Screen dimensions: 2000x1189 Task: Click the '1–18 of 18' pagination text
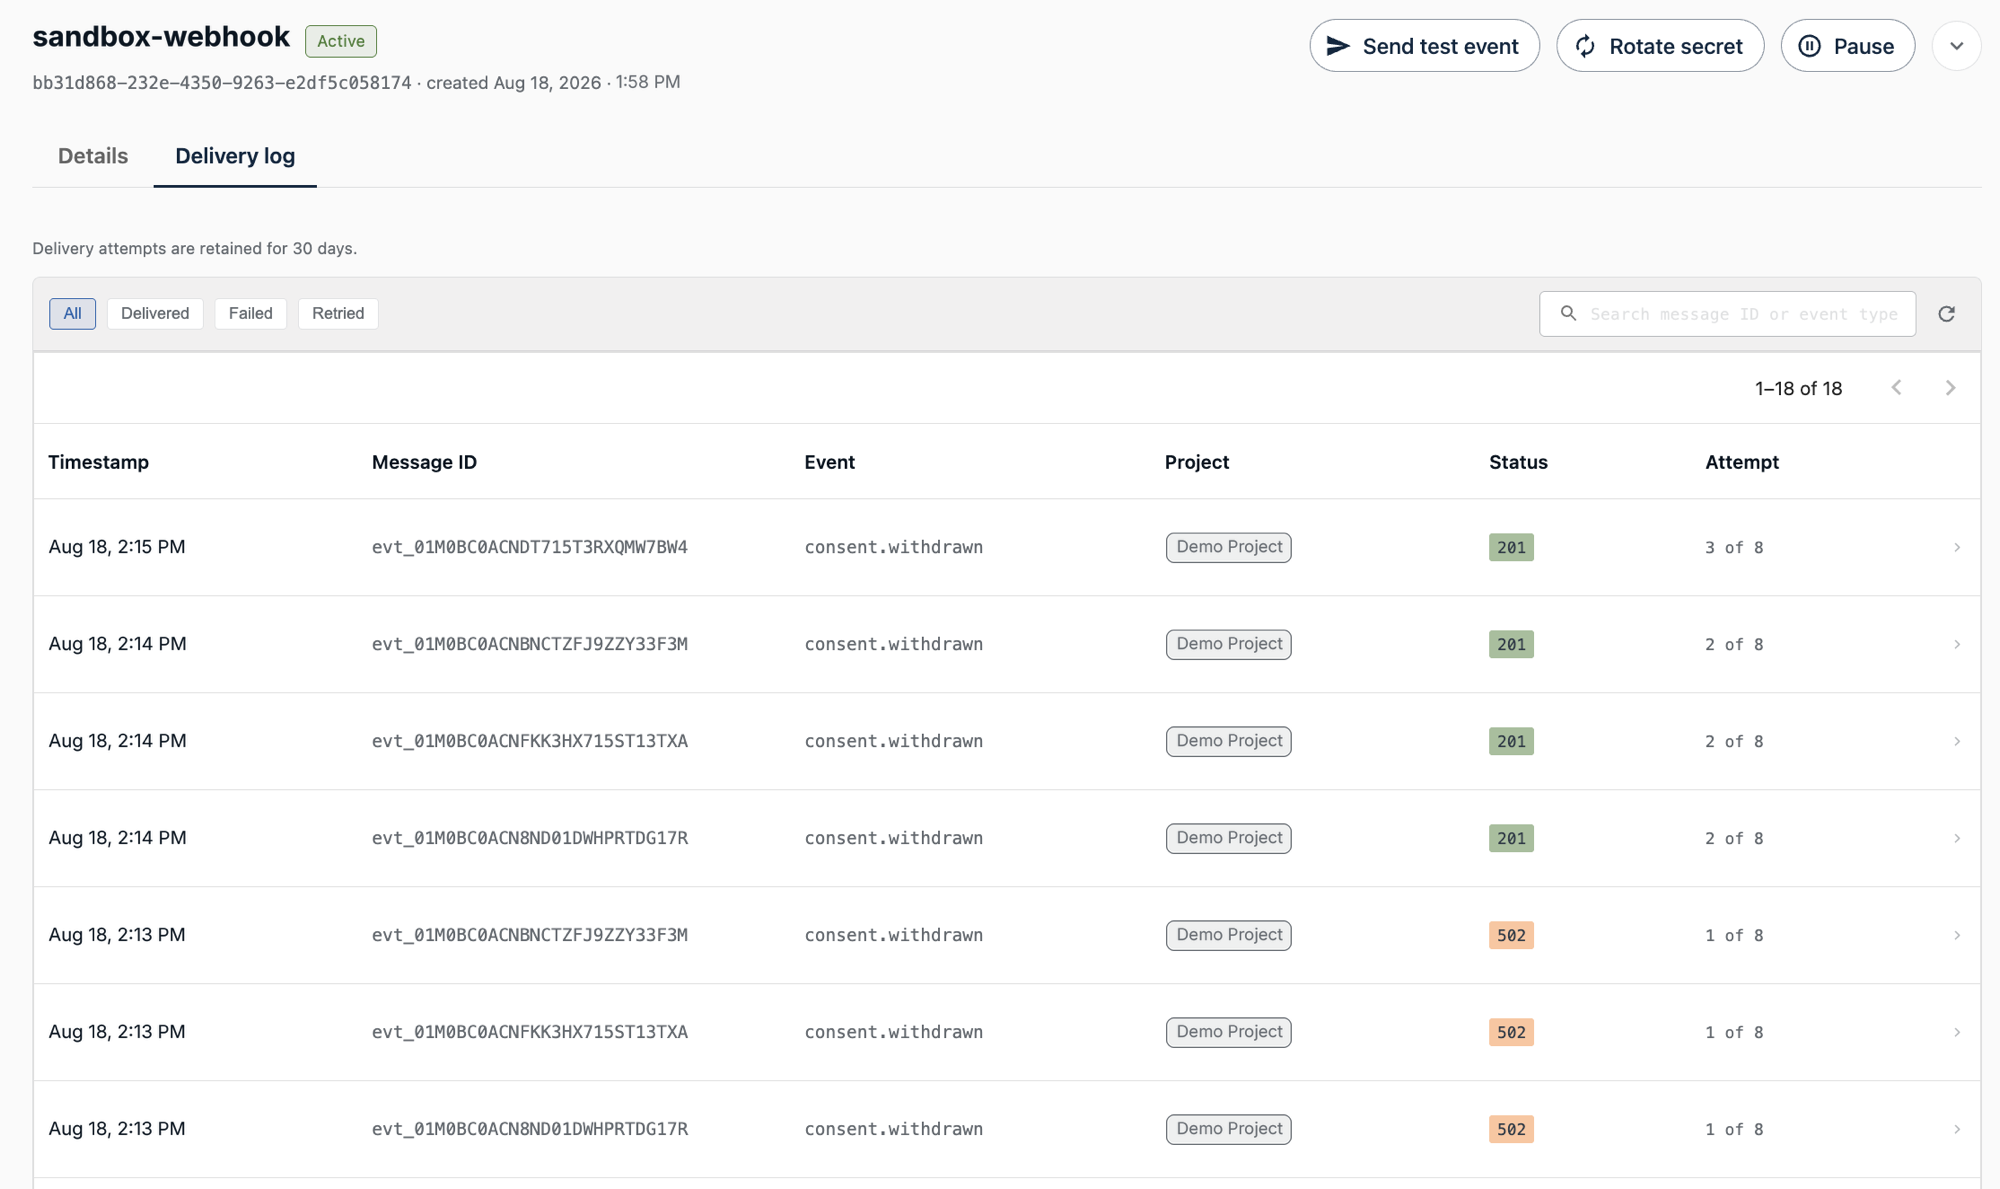[x=1798, y=388]
